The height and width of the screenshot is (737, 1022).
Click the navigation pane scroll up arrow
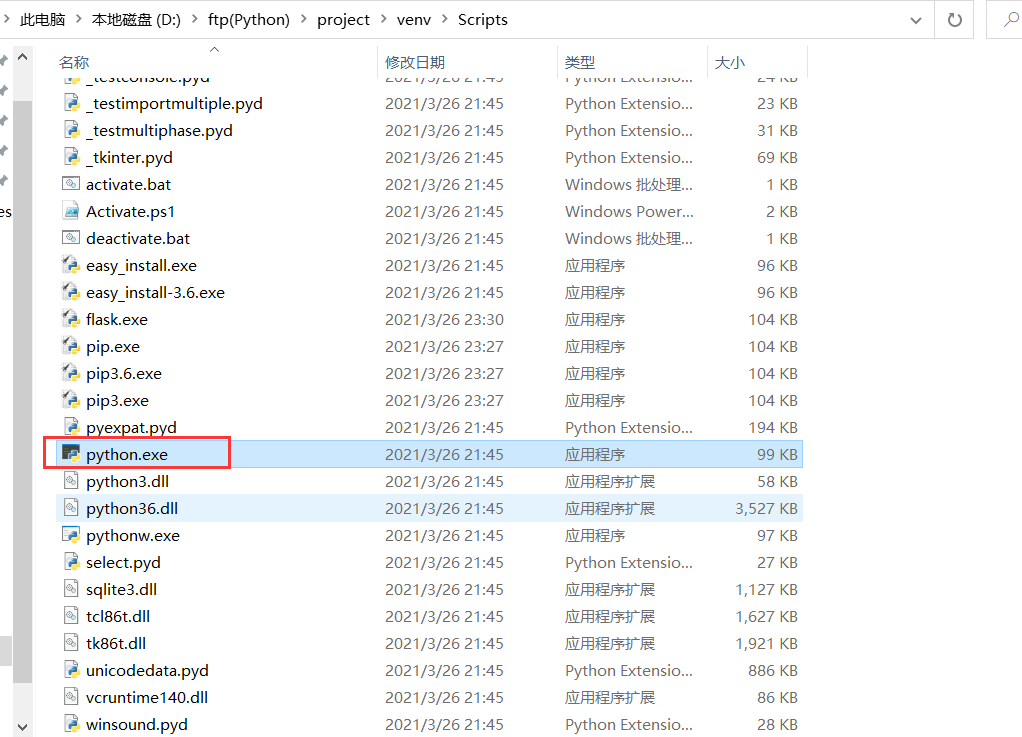coord(22,57)
